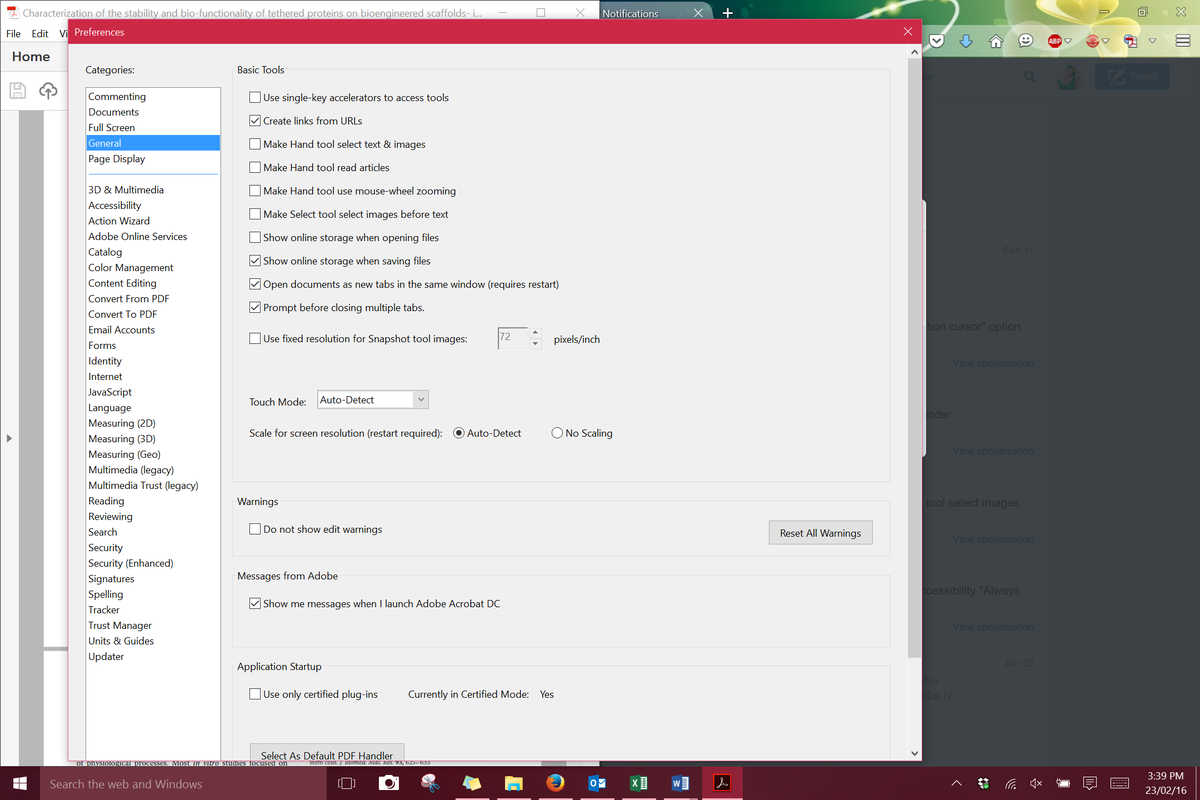Click the upload to cloud icon in Acrobat

[48, 90]
